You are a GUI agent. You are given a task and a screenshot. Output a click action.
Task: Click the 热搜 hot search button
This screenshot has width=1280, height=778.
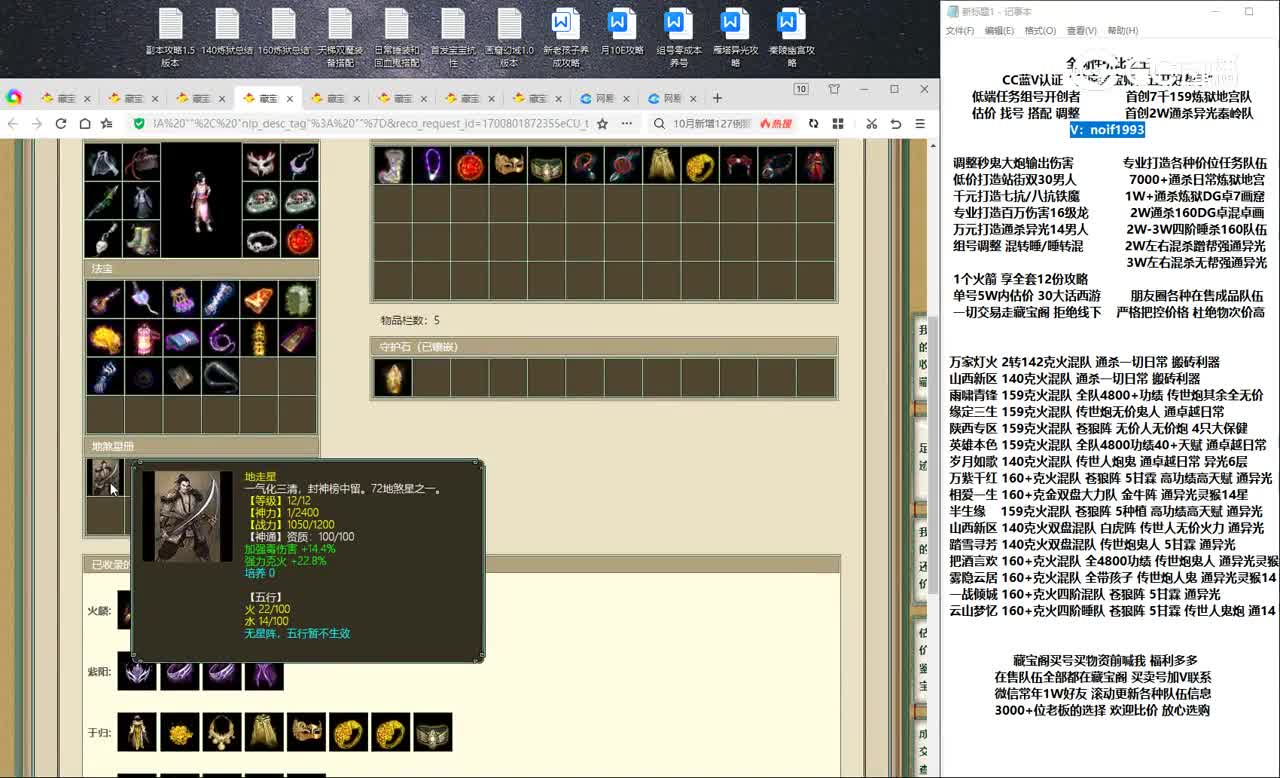click(776, 124)
